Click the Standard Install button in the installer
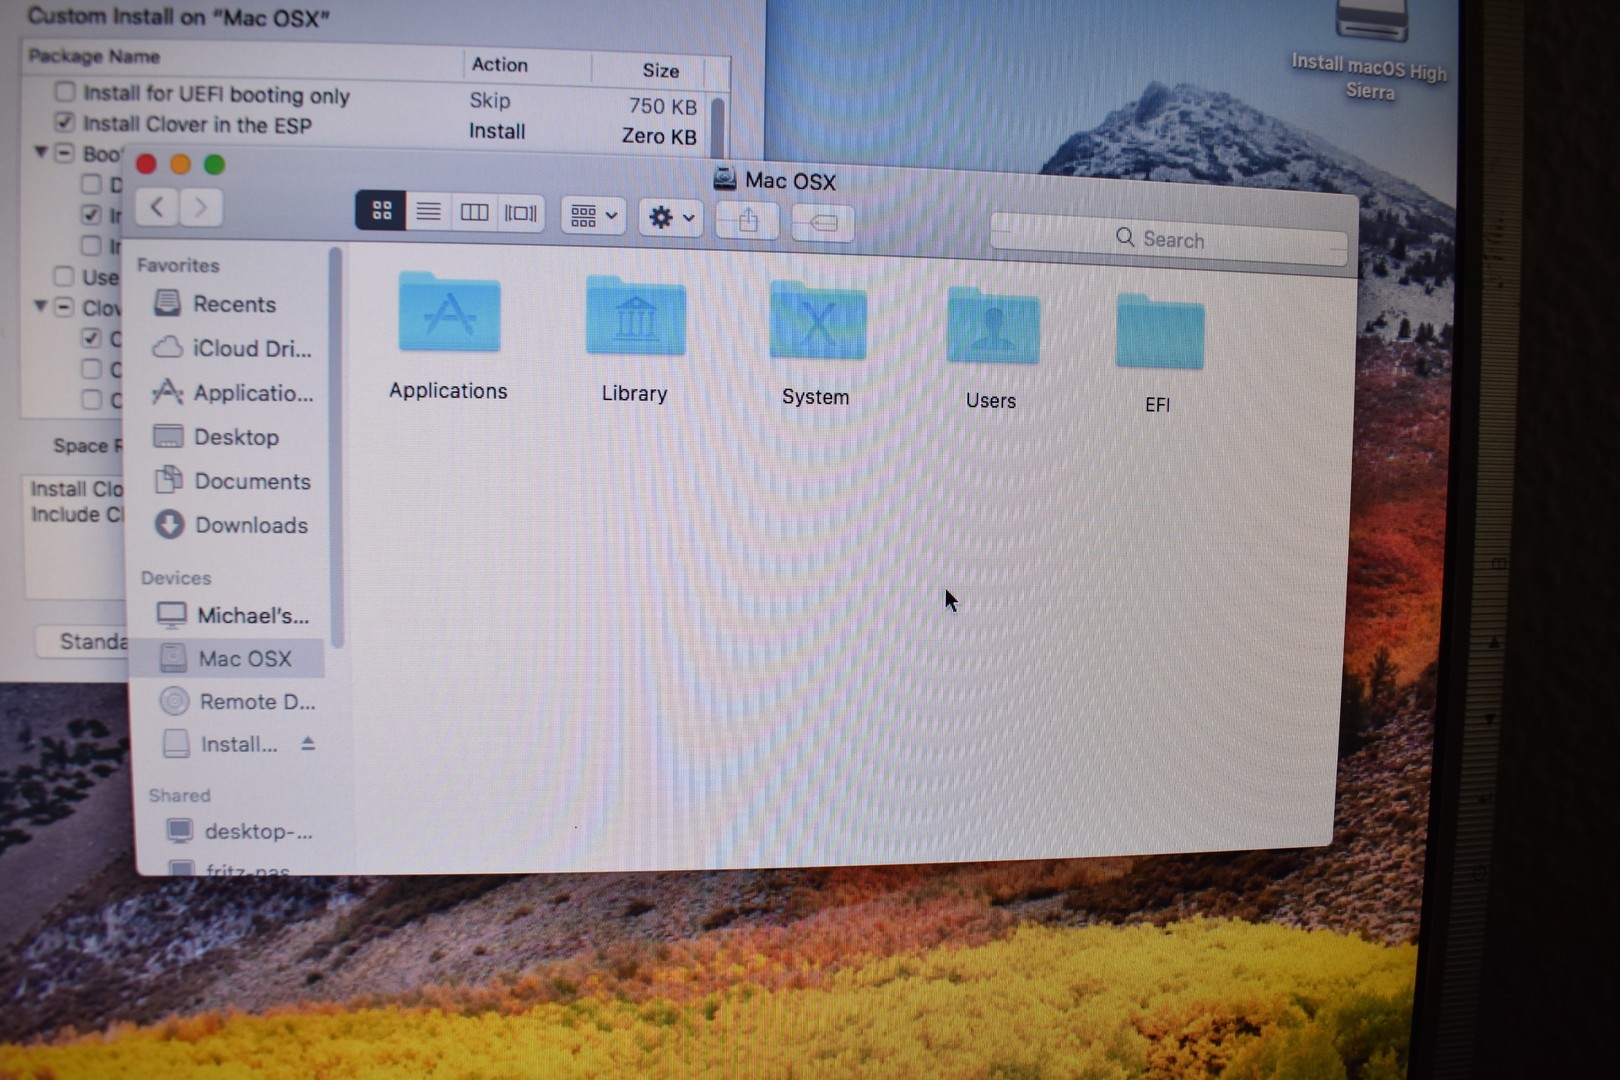Image resolution: width=1620 pixels, height=1080 pixels. tap(84, 641)
